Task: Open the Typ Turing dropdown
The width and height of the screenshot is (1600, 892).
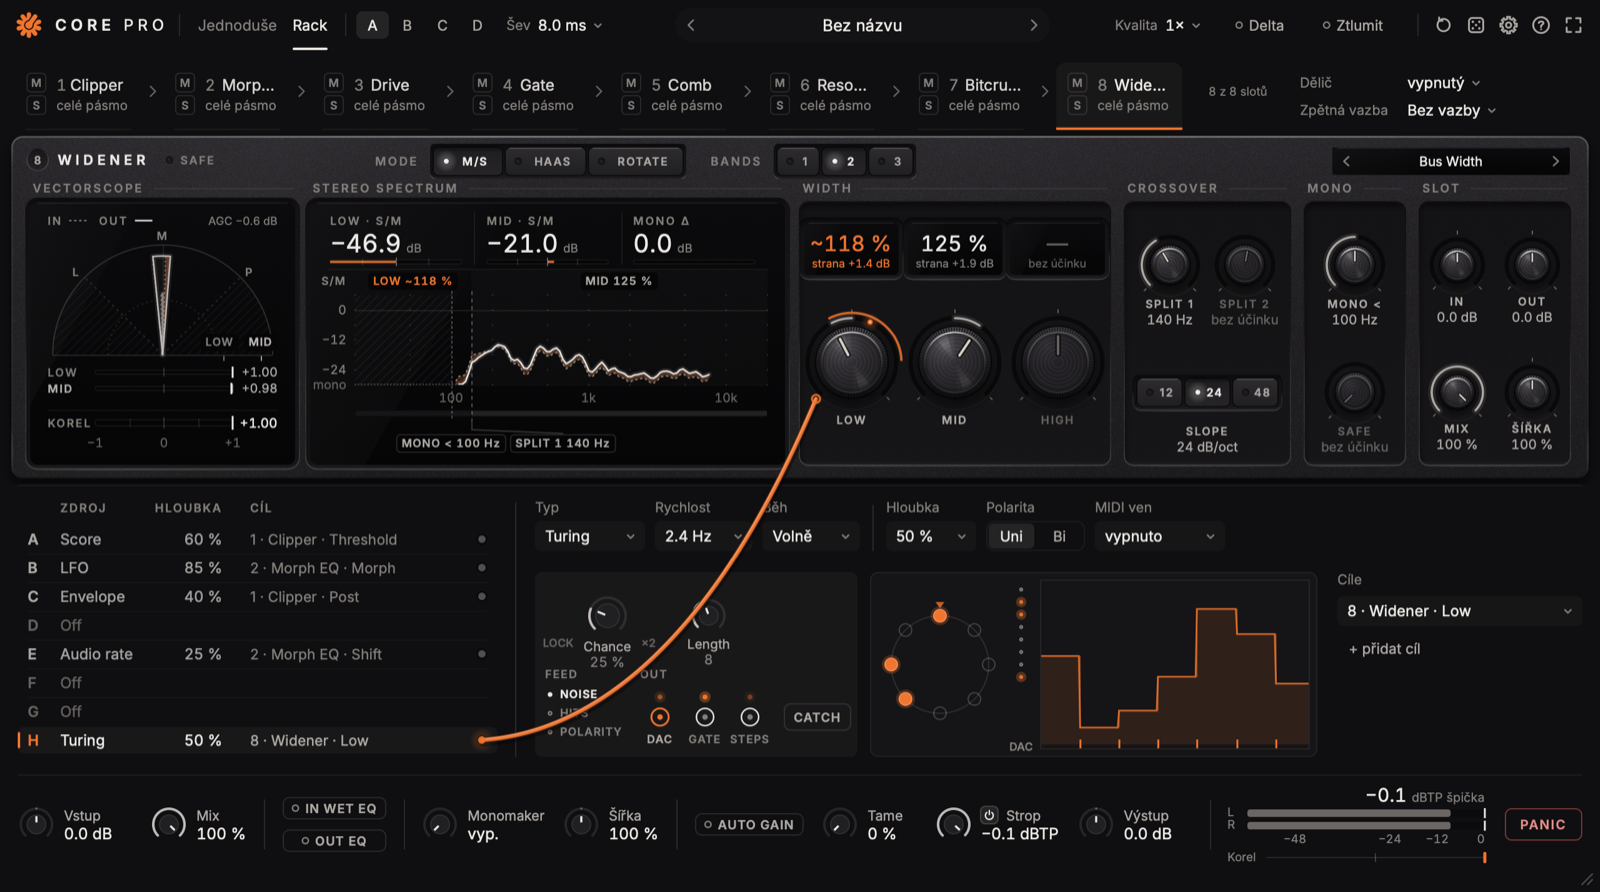Action: pyautogui.click(x=590, y=537)
